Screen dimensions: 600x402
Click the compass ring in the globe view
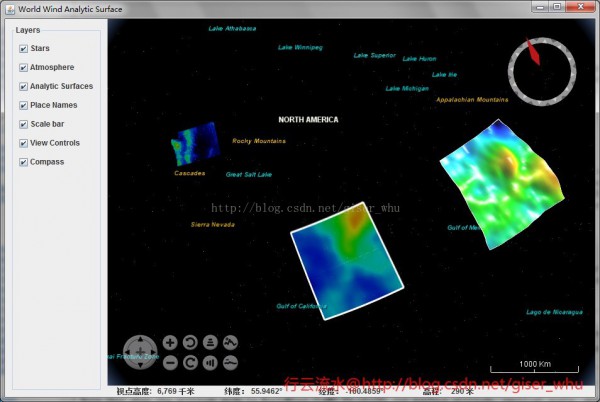point(542,71)
